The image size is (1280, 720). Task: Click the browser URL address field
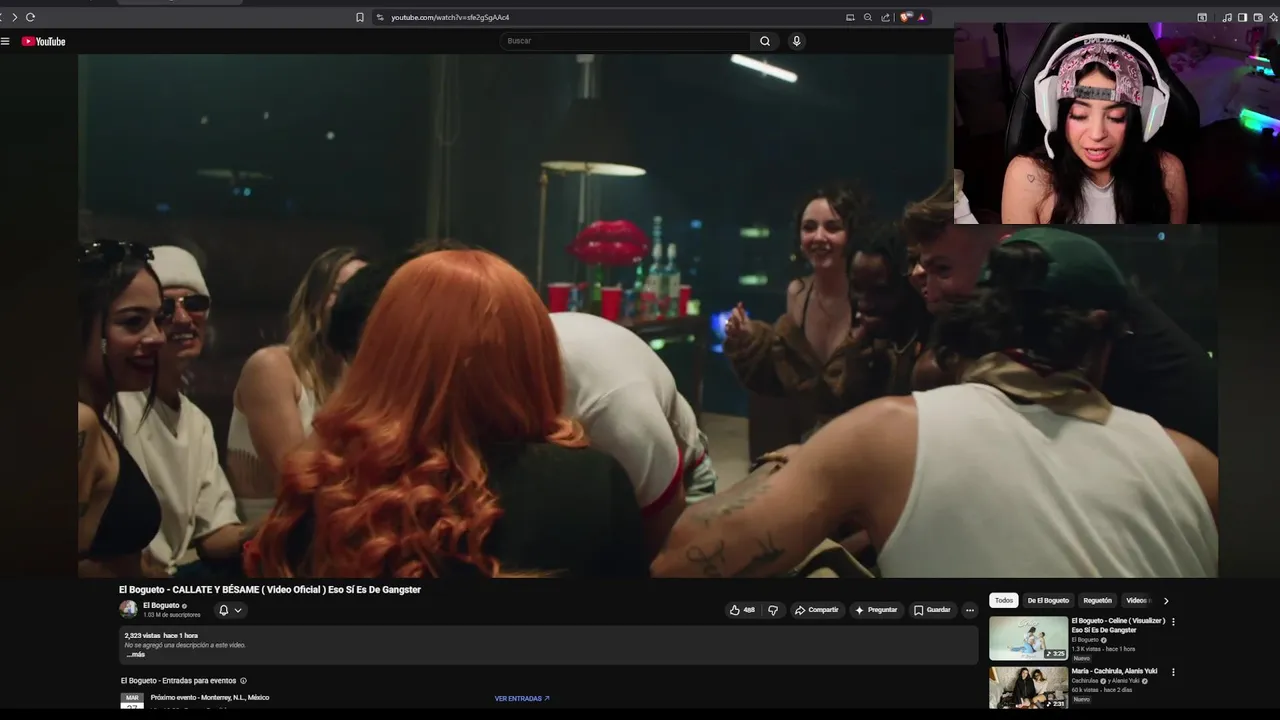(x=610, y=17)
